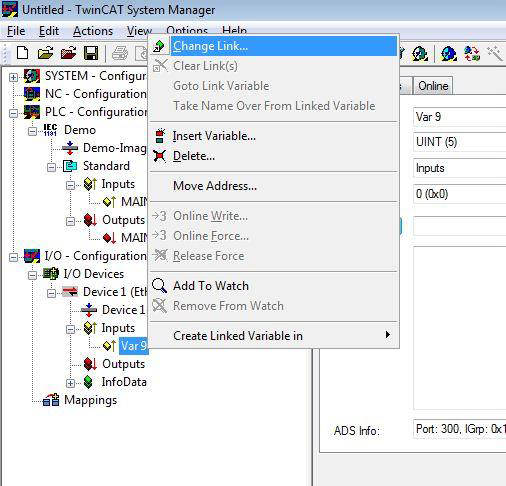Image resolution: width=506 pixels, height=486 pixels.
Task: Click the yellow Open folder toolbar icon
Action: click(45, 53)
